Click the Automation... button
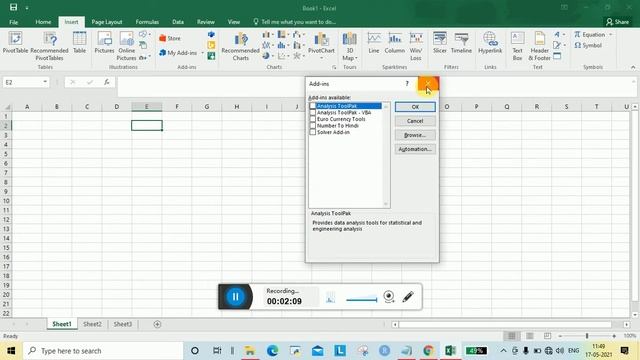This screenshot has width=640, height=360. click(415, 149)
